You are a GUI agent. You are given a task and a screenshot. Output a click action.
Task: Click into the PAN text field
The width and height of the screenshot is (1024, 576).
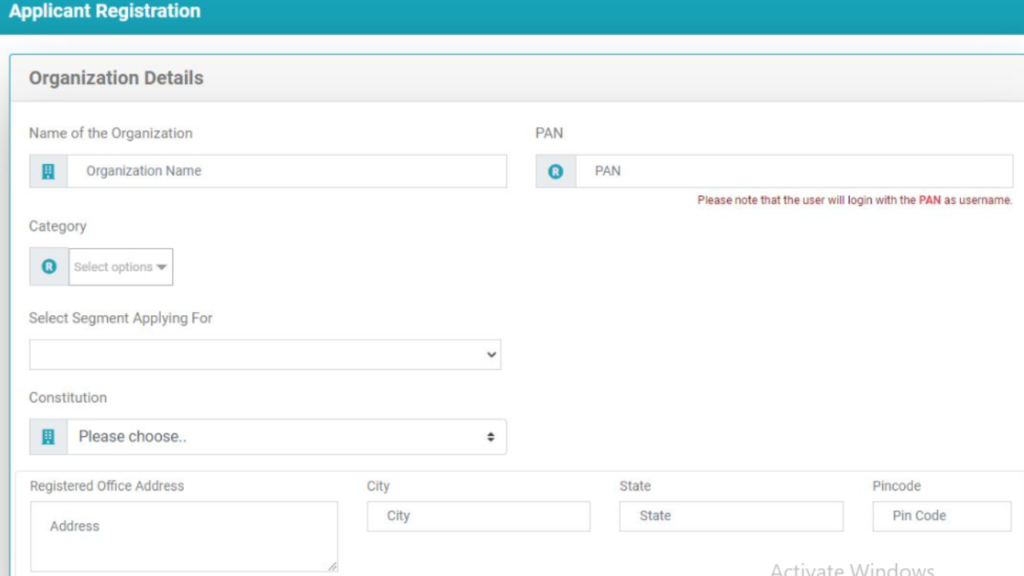793,171
